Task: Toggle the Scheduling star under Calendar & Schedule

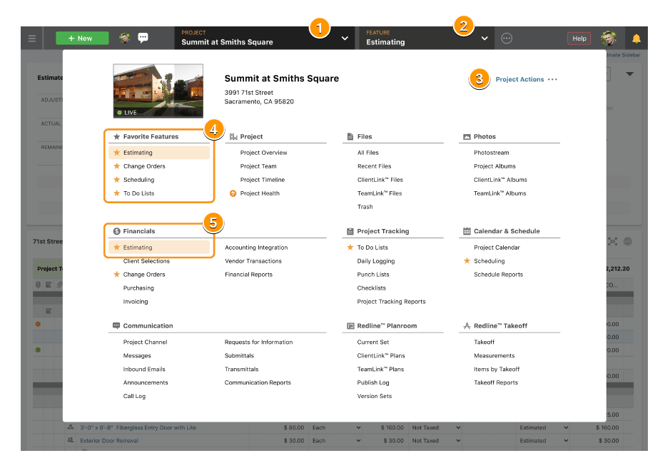Action: point(467,261)
